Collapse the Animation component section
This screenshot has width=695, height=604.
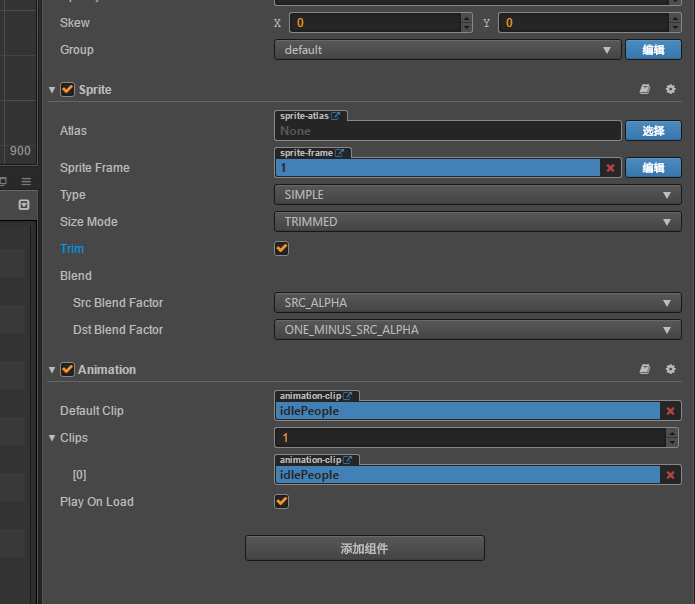pyautogui.click(x=52, y=370)
